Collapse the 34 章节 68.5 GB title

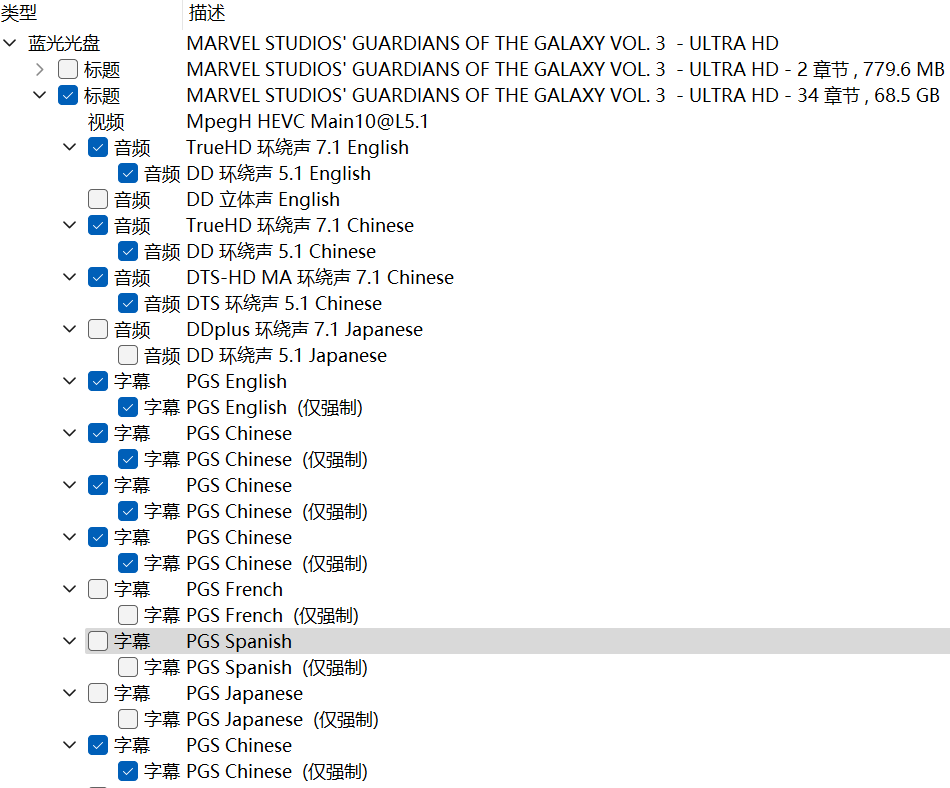tap(40, 95)
